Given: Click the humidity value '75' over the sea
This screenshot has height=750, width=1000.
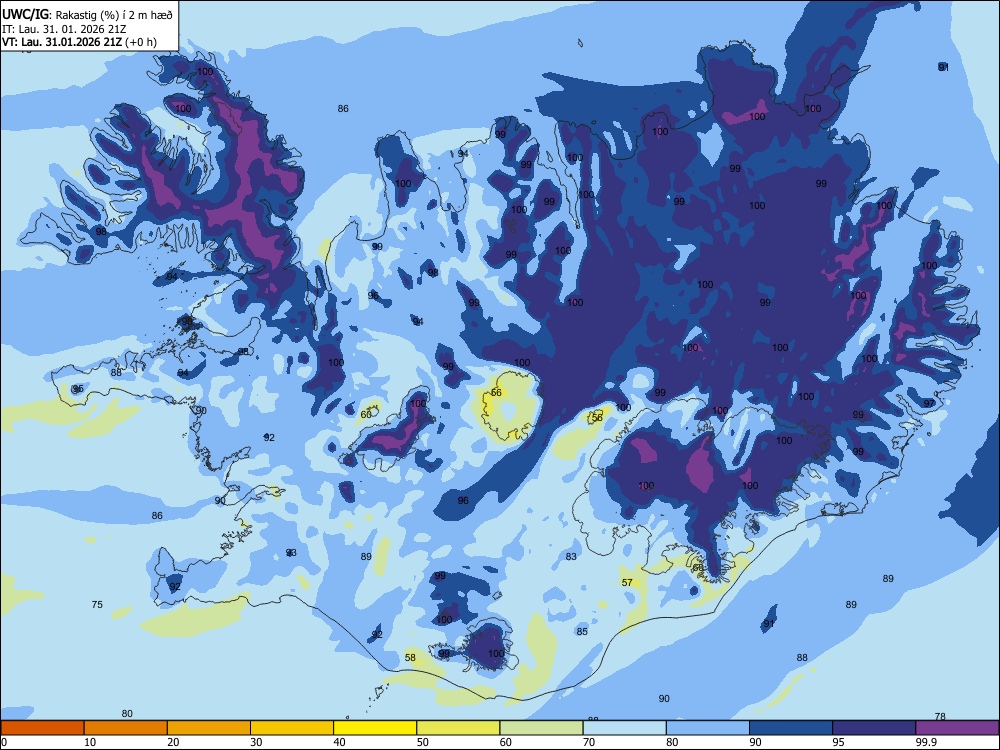Looking at the screenshot, I should [x=97, y=605].
